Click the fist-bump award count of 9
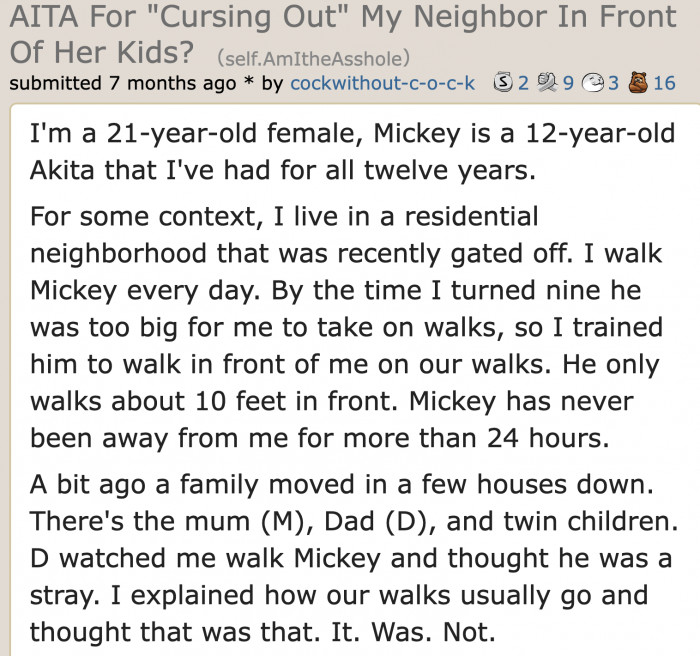 point(568,83)
